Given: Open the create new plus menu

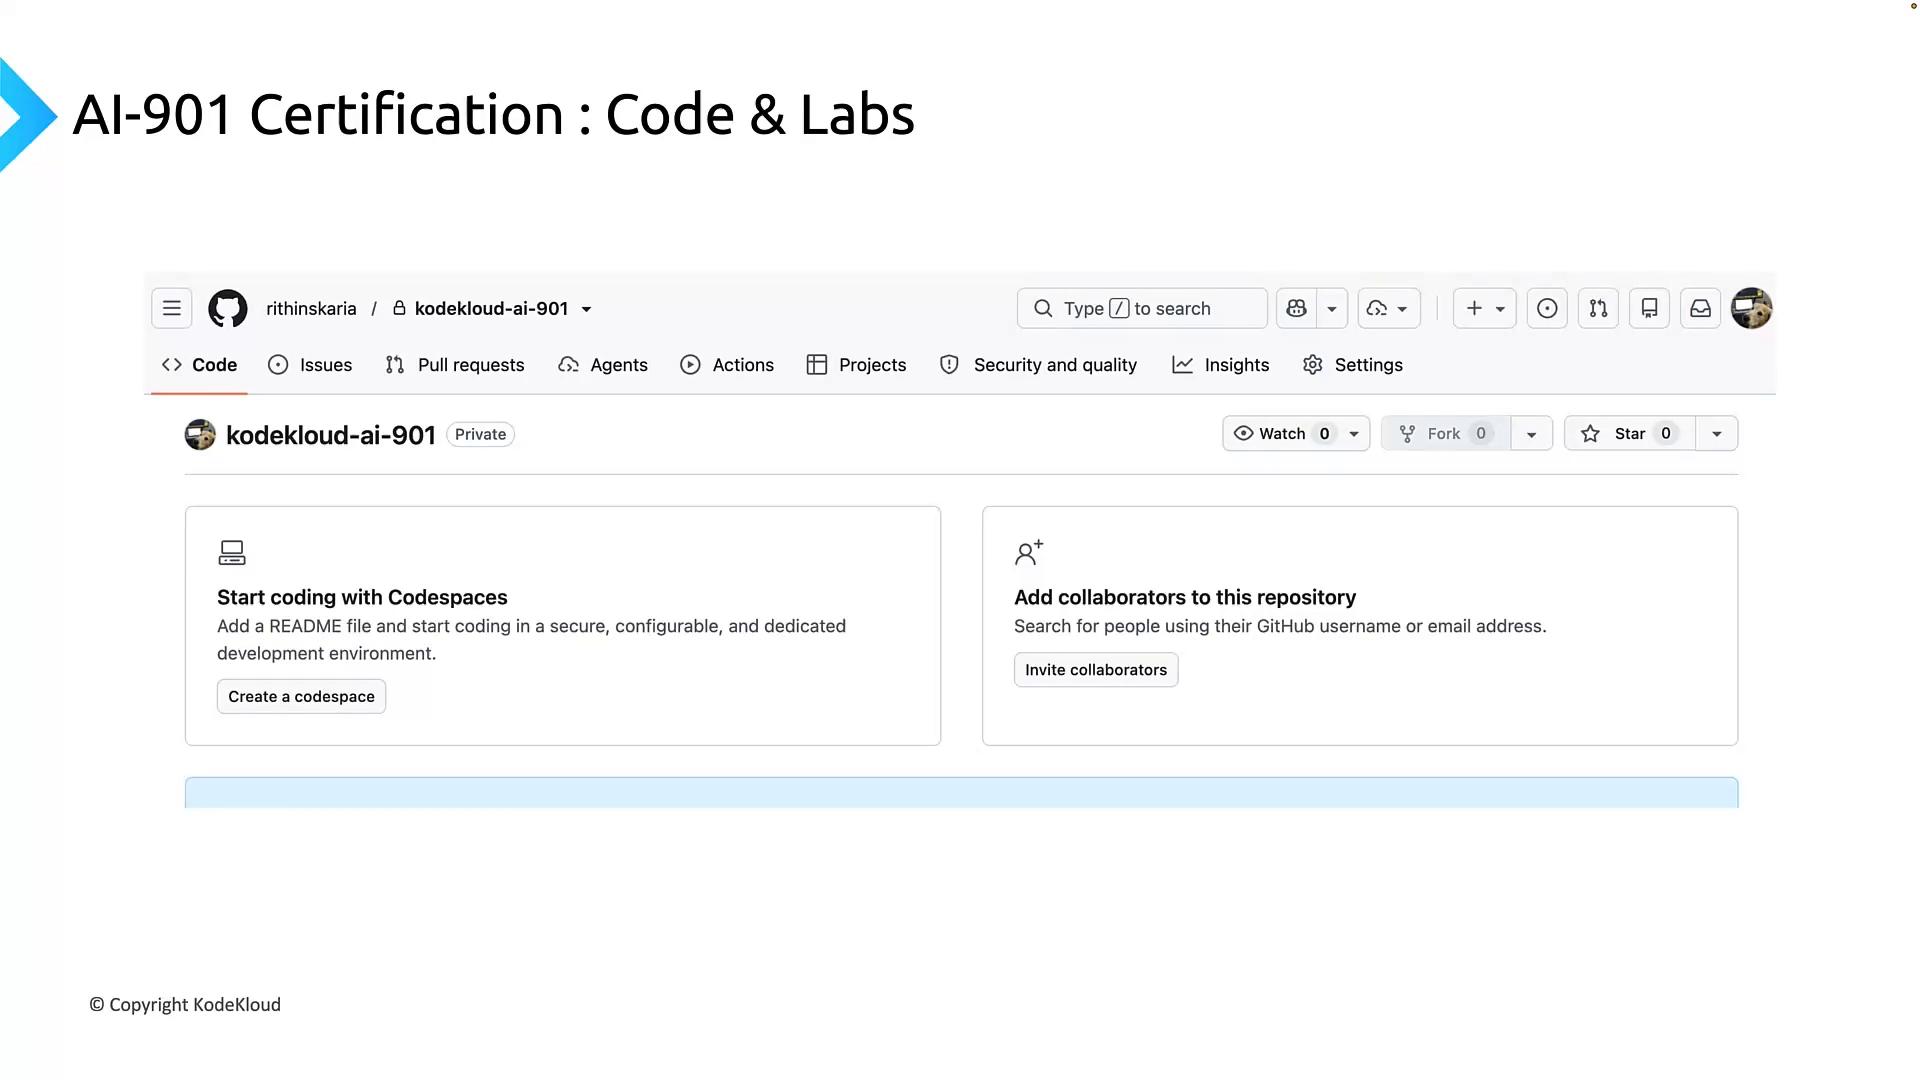Looking at the screenshot, I should 1485,308.
